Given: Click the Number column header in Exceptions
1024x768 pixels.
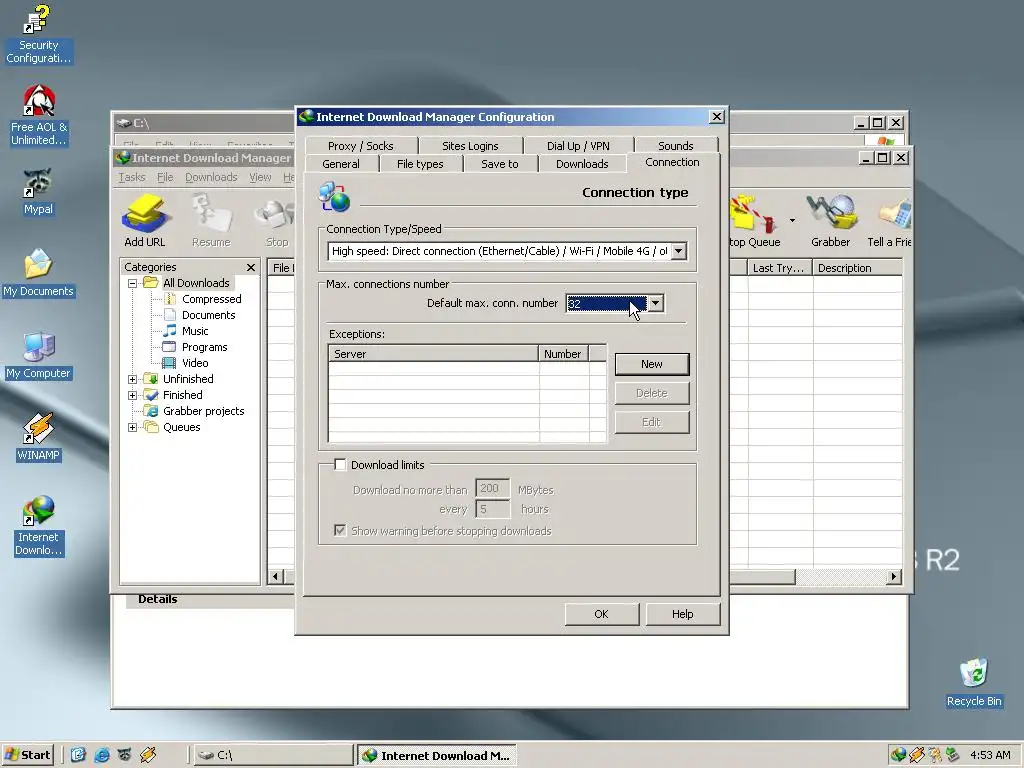Looking at the screenshot, I should pos(564,353).
